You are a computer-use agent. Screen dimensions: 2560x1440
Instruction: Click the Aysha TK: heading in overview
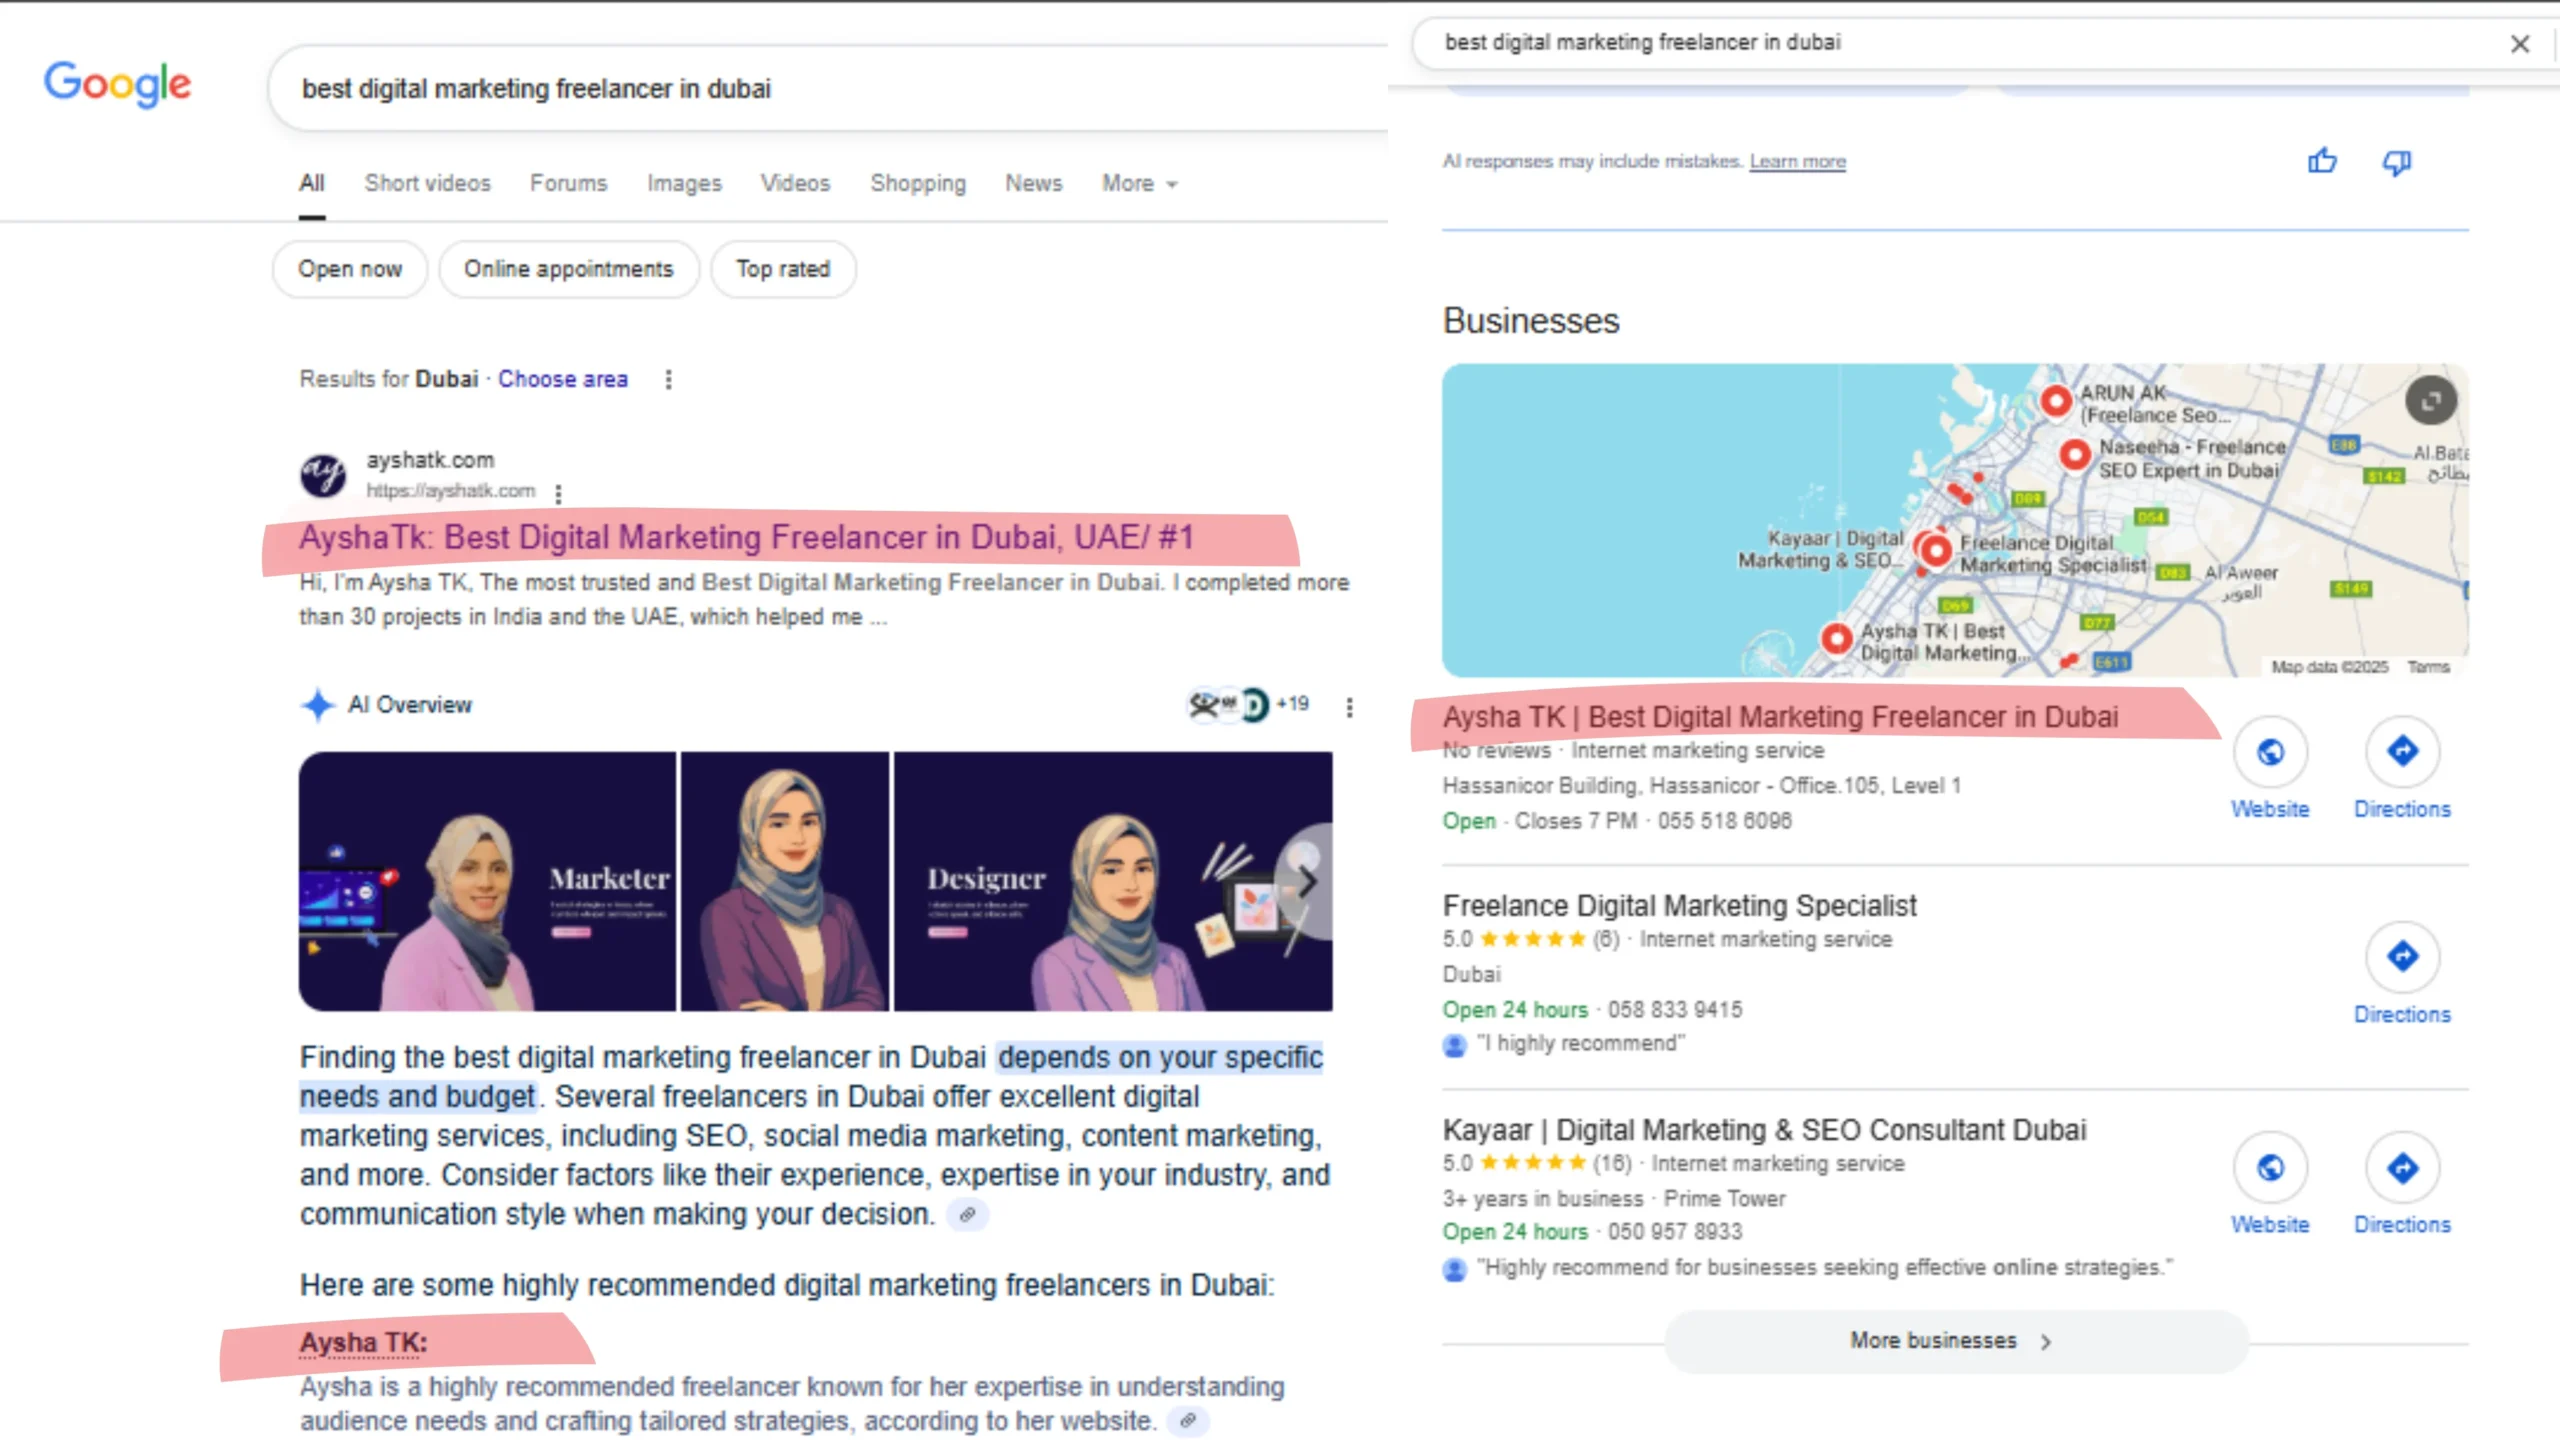click(x=363, y=1342)
